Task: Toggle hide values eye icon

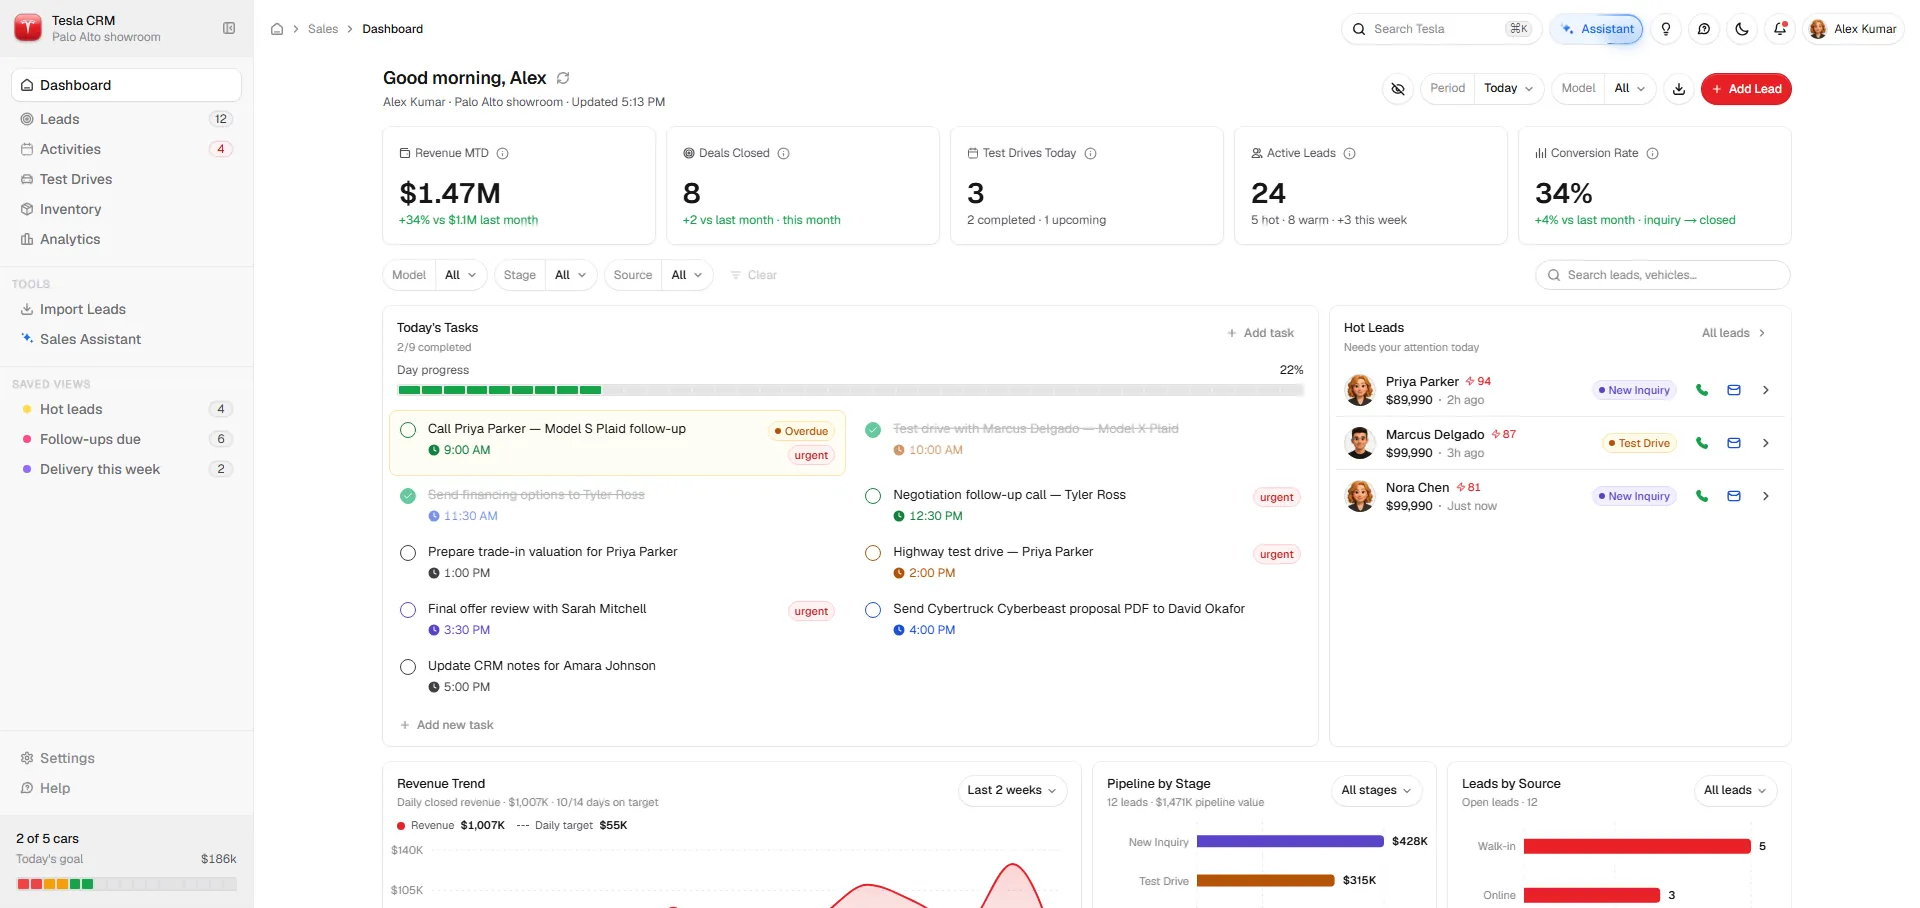Action: (x=1398, y=89)
